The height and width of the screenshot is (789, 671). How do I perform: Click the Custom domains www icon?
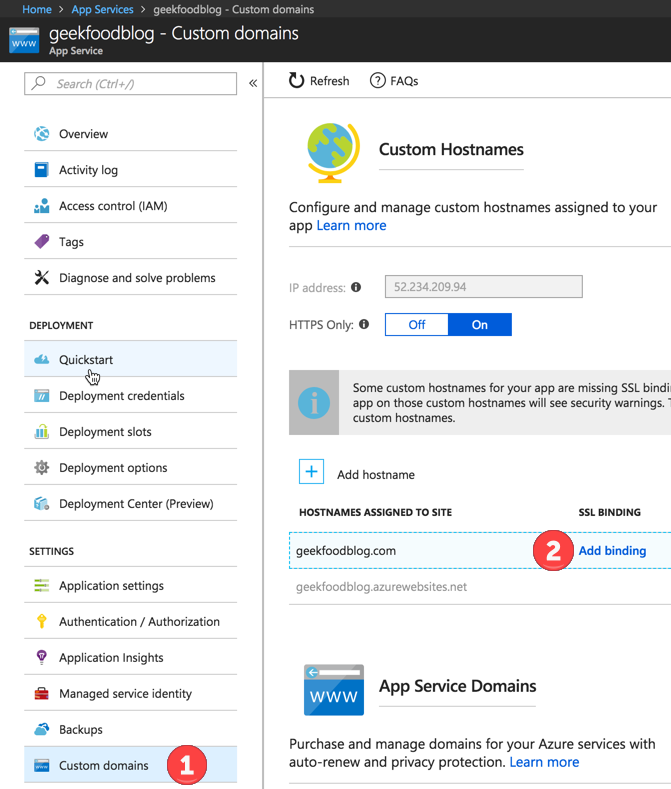point(41,765)
